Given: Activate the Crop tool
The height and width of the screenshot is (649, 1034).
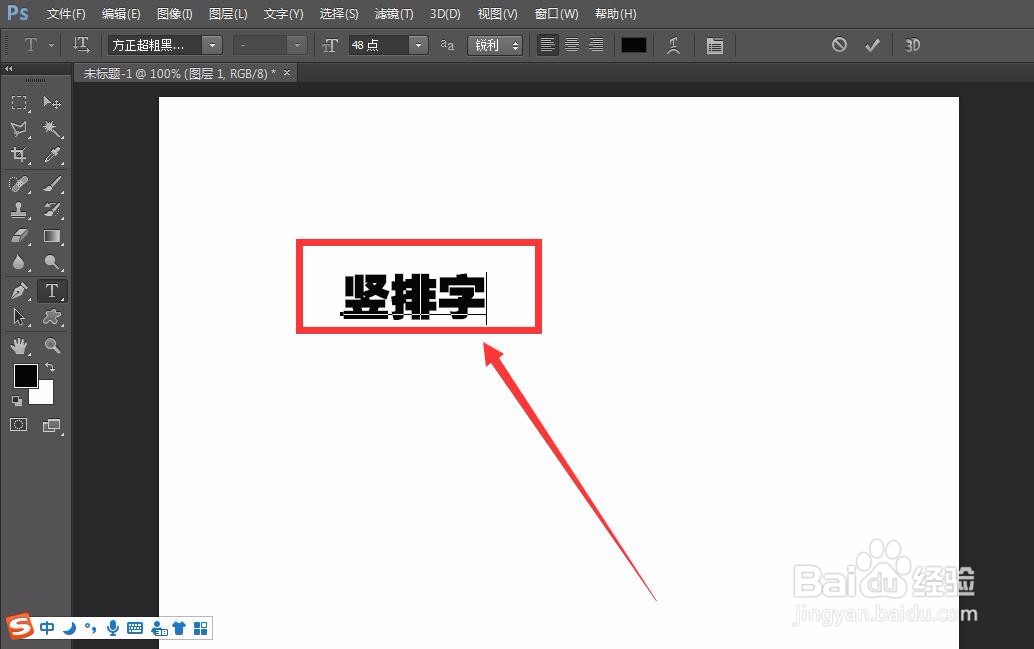Looking at the screenshot, I should coord(20,155).
